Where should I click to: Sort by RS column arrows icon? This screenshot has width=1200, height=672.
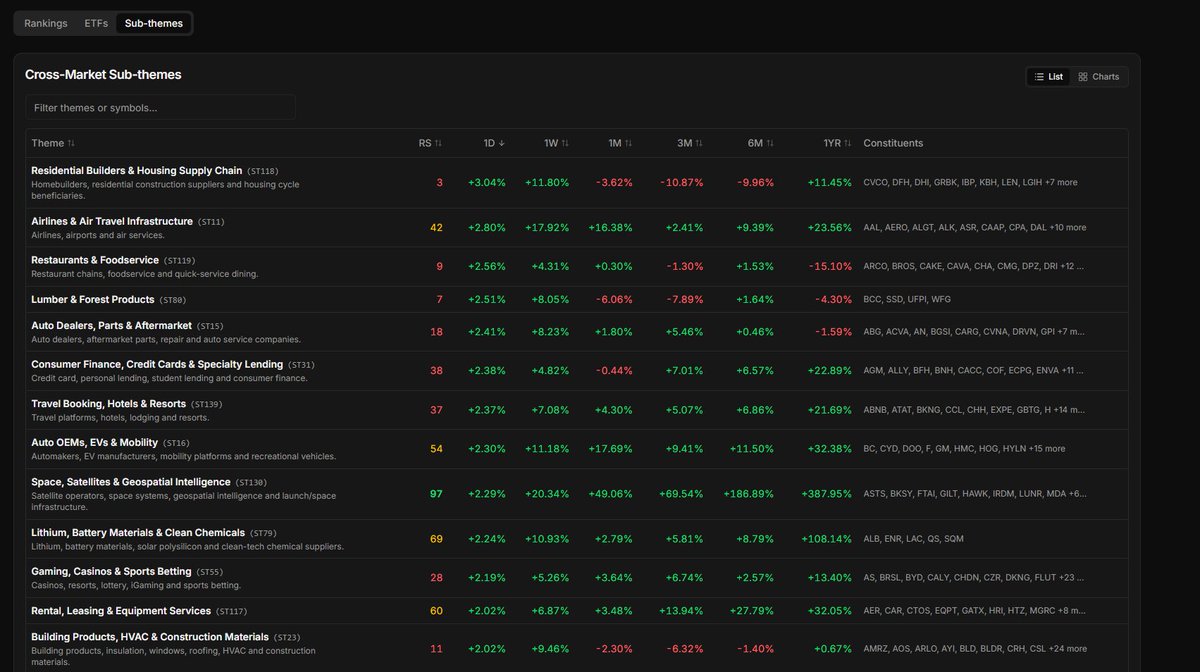coord(438,143)
